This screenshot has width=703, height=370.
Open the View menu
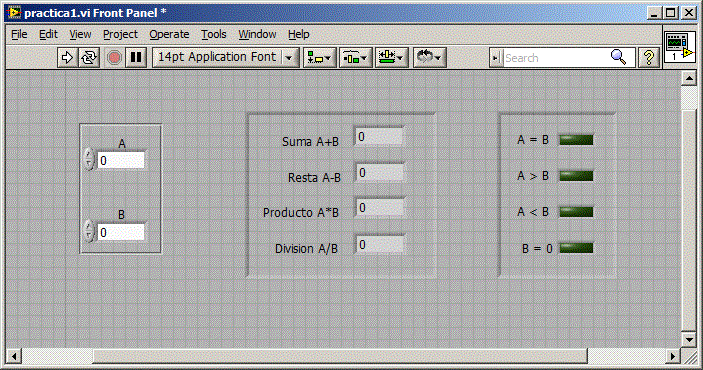80,35
